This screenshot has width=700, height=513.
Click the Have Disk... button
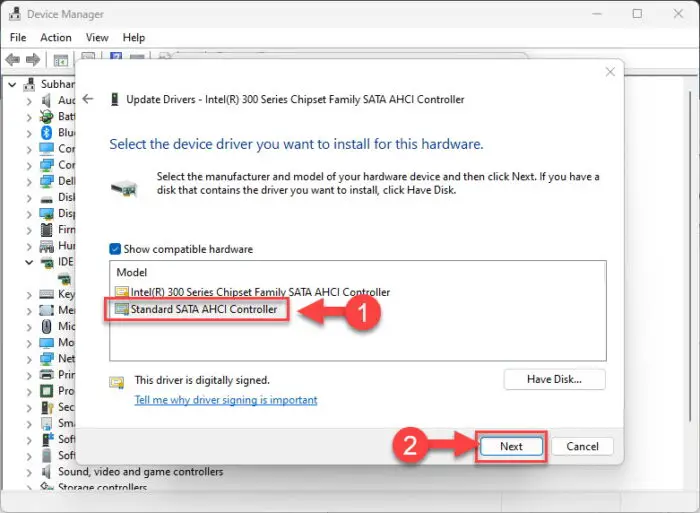[x=554, y=379]
